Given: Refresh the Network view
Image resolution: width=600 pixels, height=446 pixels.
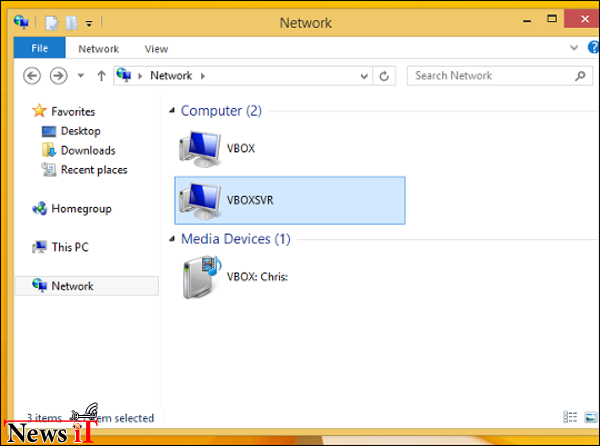Looking at the screenshot, I should click(384, 76).
